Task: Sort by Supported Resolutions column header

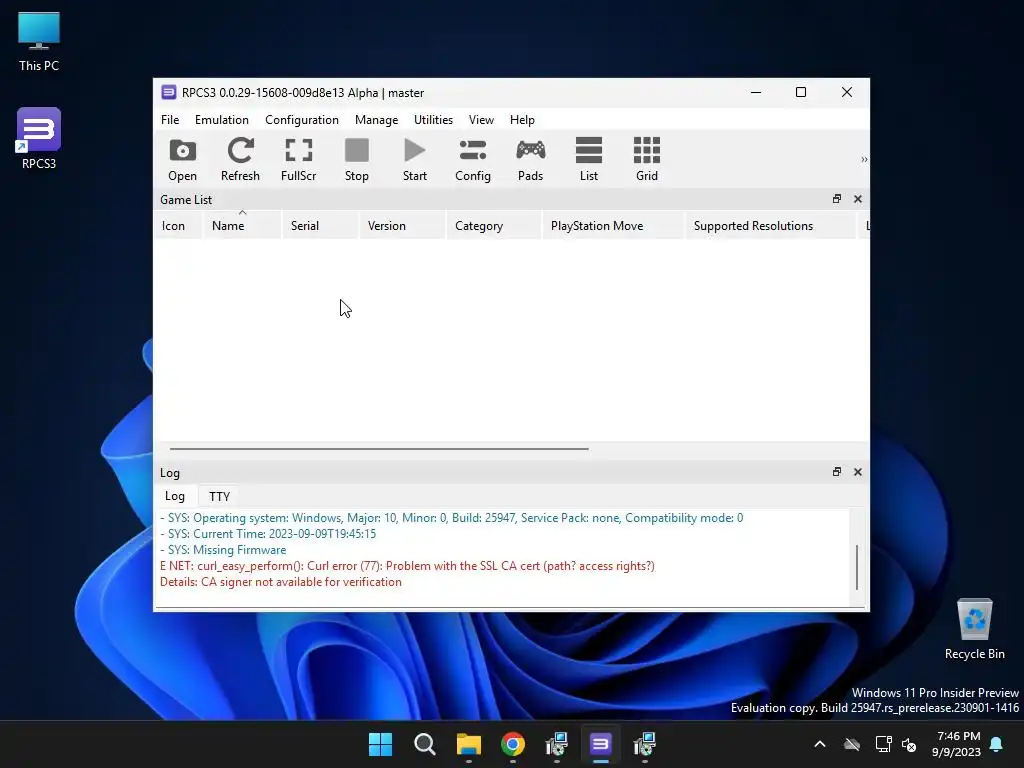Action: pyautogui.click(x=770, y=225)
